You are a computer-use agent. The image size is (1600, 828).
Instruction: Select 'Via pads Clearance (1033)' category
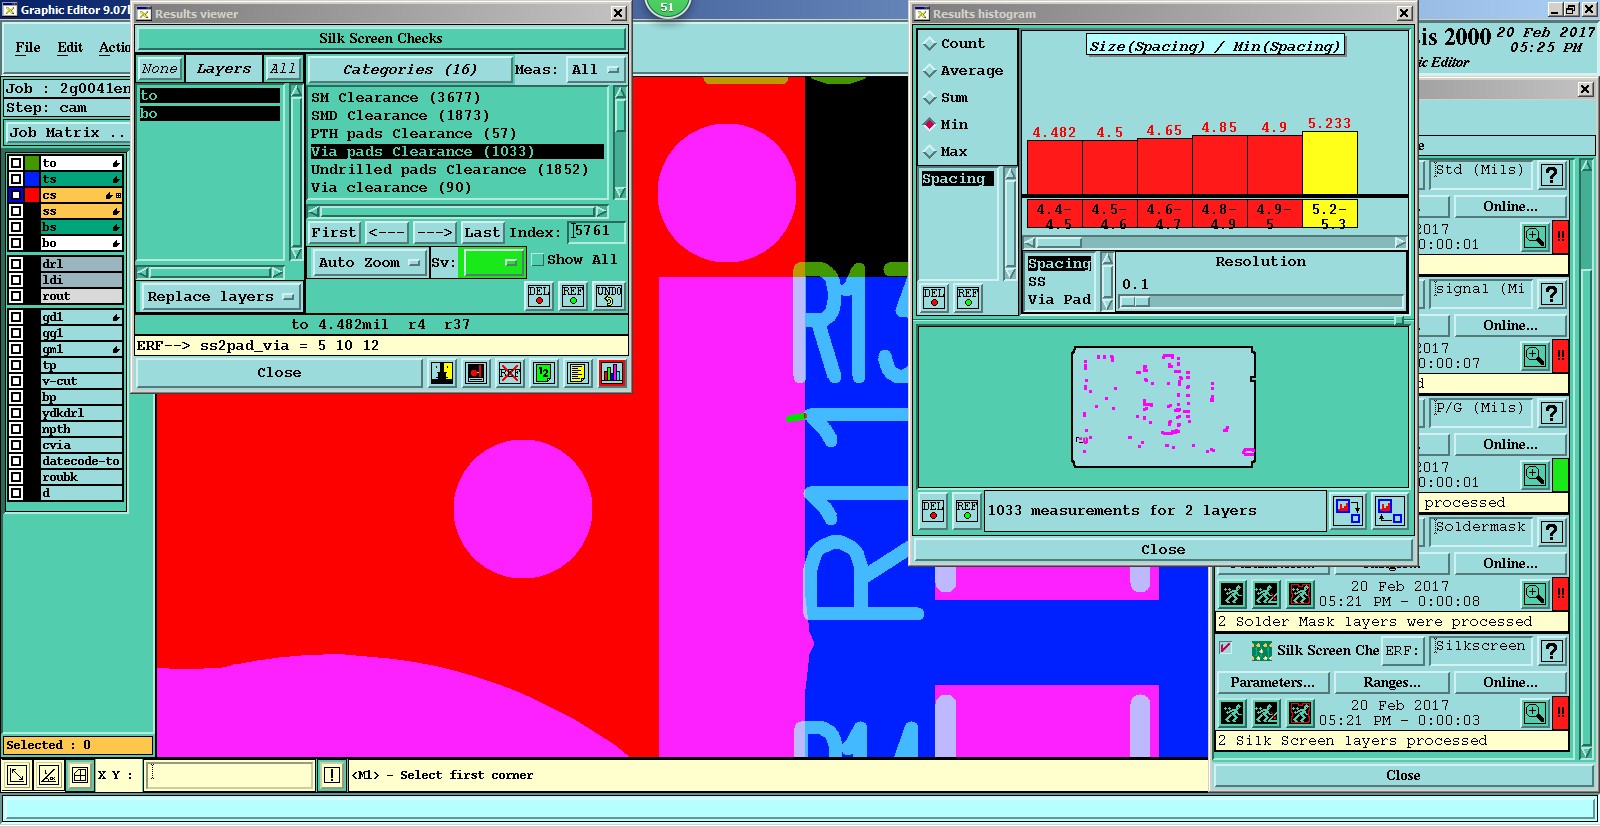pyautogui.click(x=457, y=152)
